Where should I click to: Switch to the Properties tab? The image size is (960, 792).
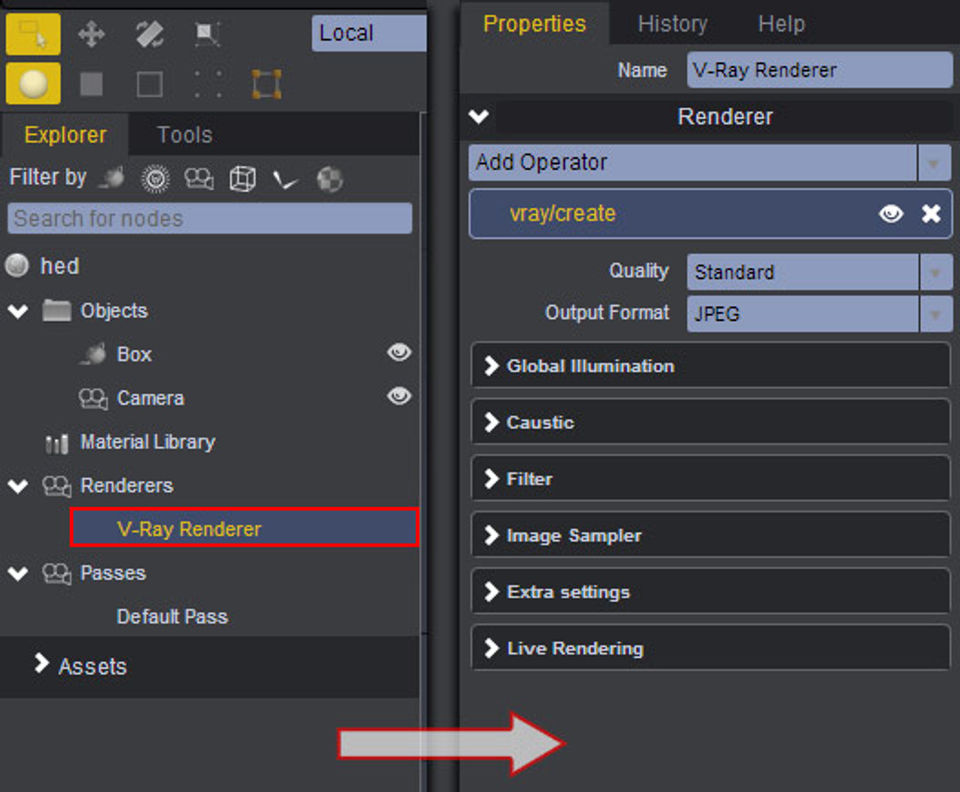pyautogui.click(x=534, y=24)
